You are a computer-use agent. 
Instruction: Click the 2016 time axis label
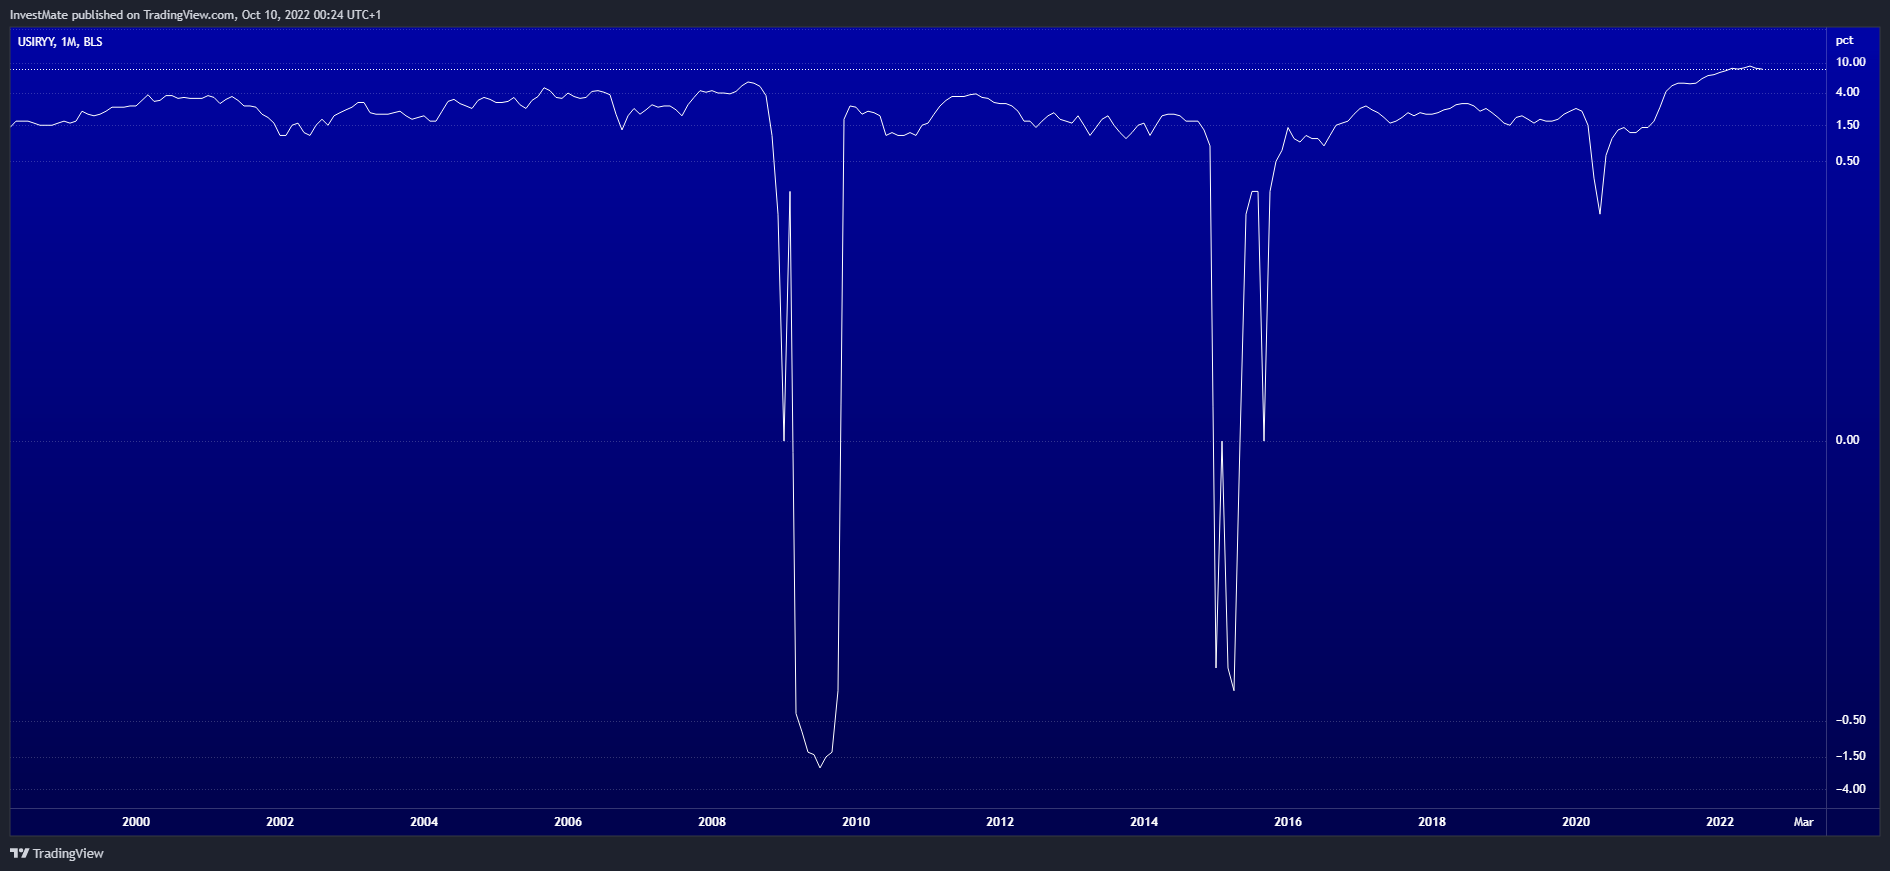[x=1288, y=822]
